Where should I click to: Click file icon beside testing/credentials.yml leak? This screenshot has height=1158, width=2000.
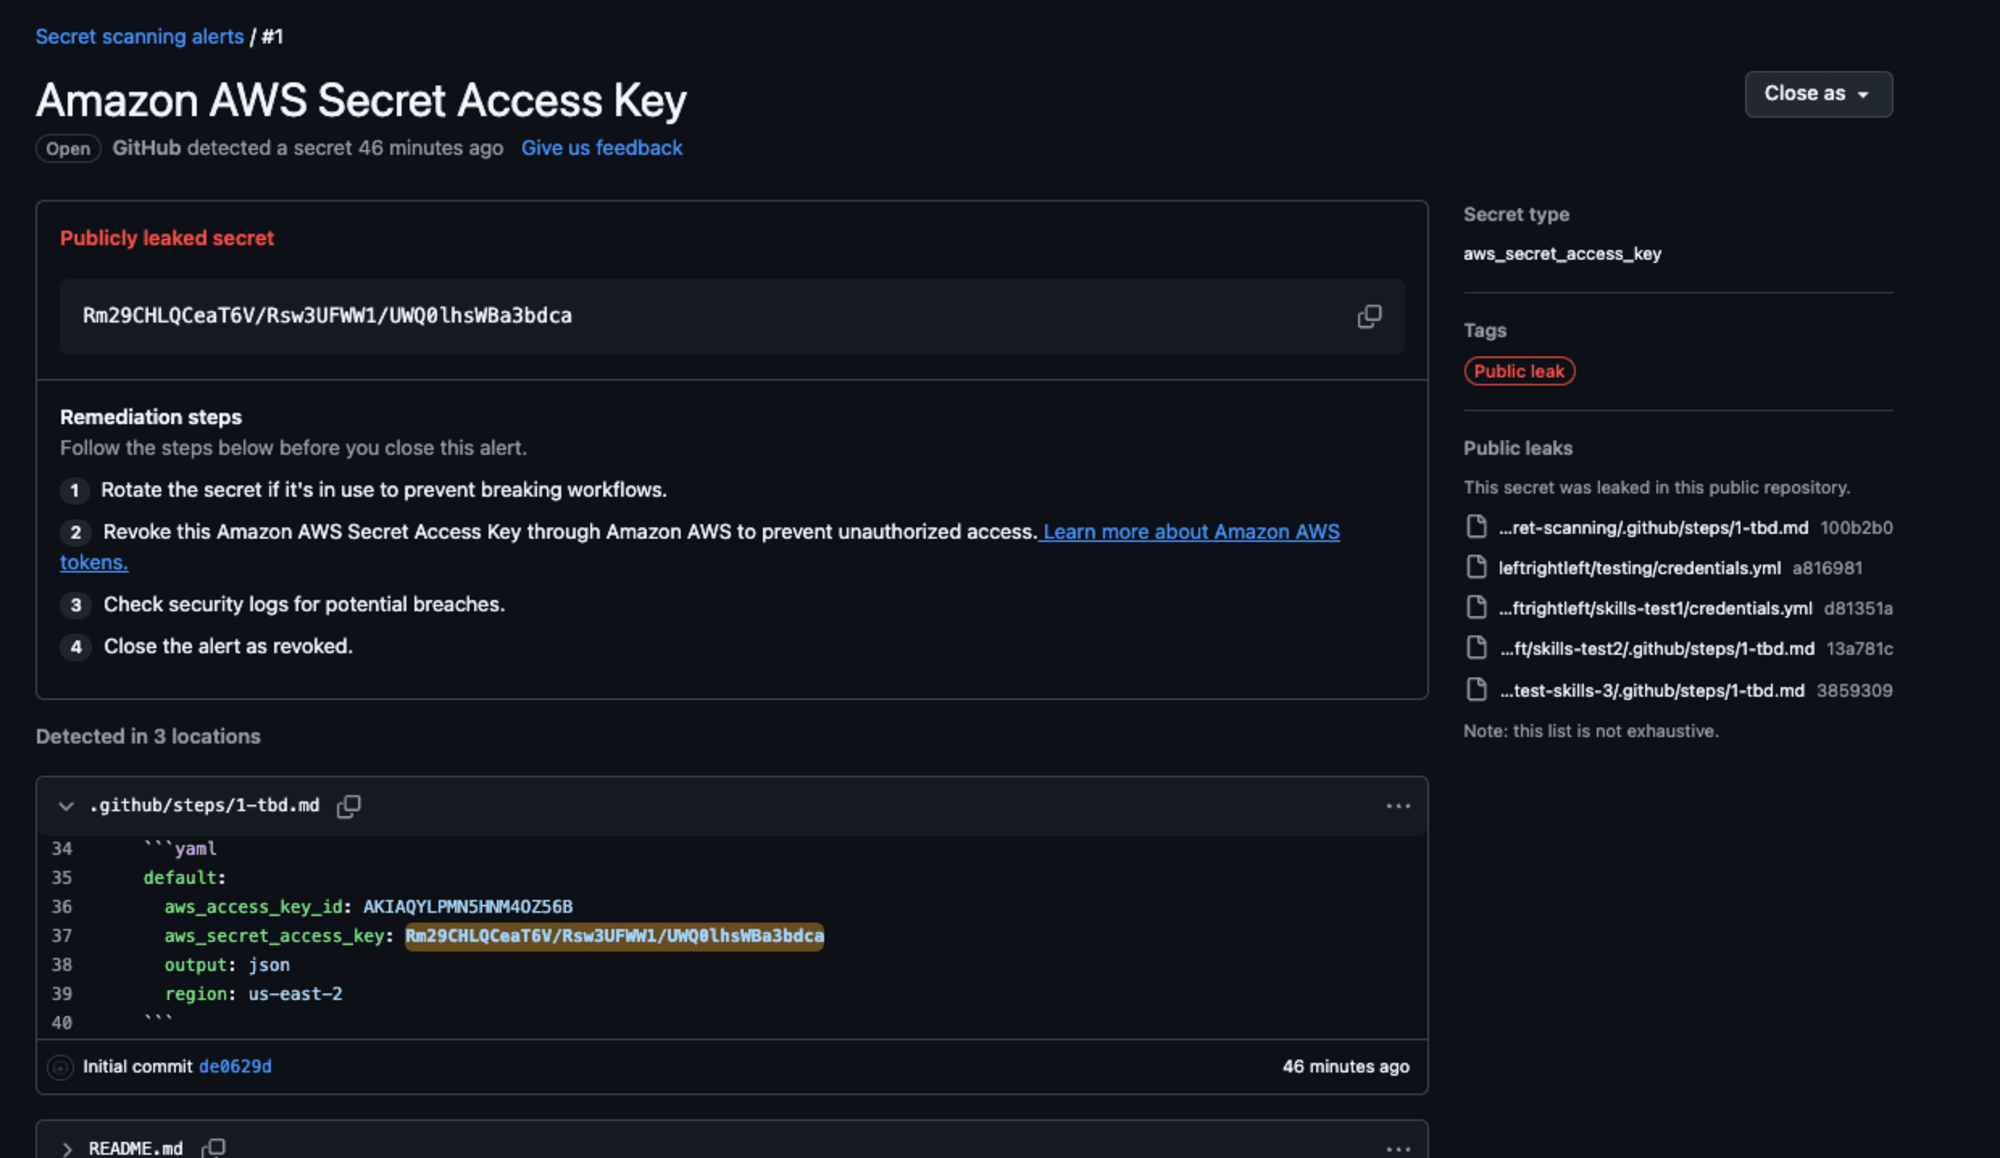(x=1476, y=567)
